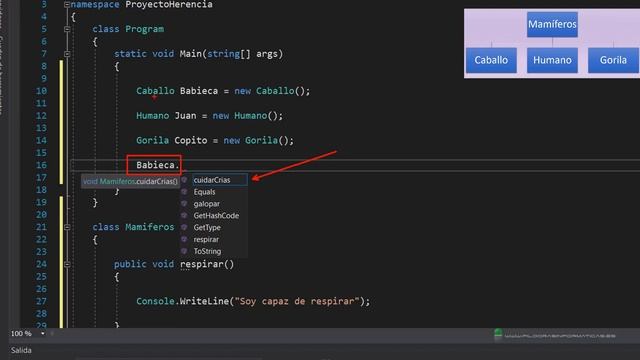Click the Babieca variable name on line 10

pos(199,91)
